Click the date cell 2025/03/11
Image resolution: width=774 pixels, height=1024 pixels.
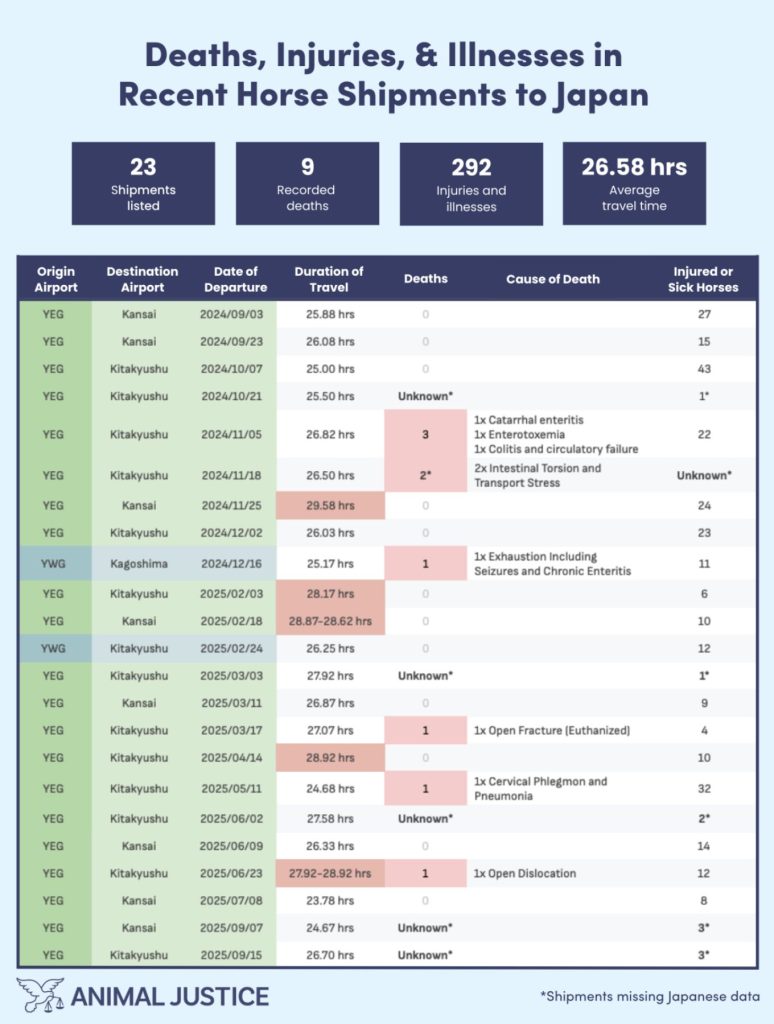231,703
